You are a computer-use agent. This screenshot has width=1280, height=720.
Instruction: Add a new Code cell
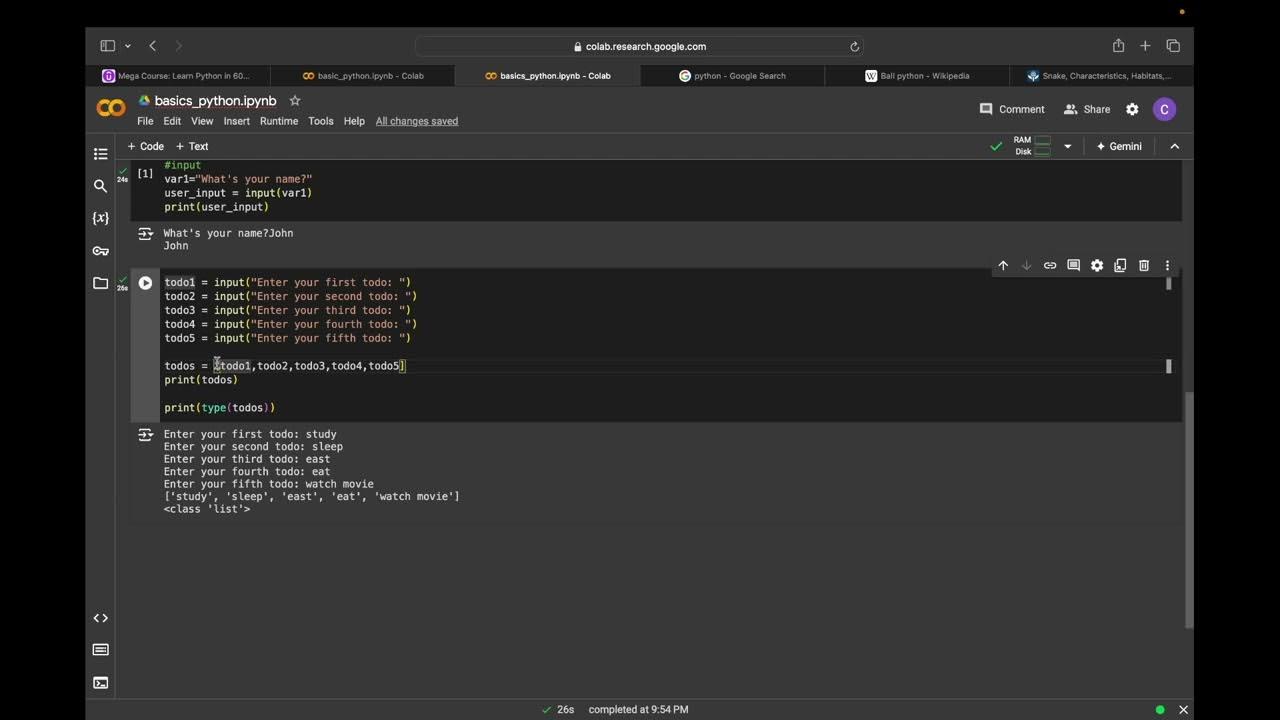click(x=146, y=146)
